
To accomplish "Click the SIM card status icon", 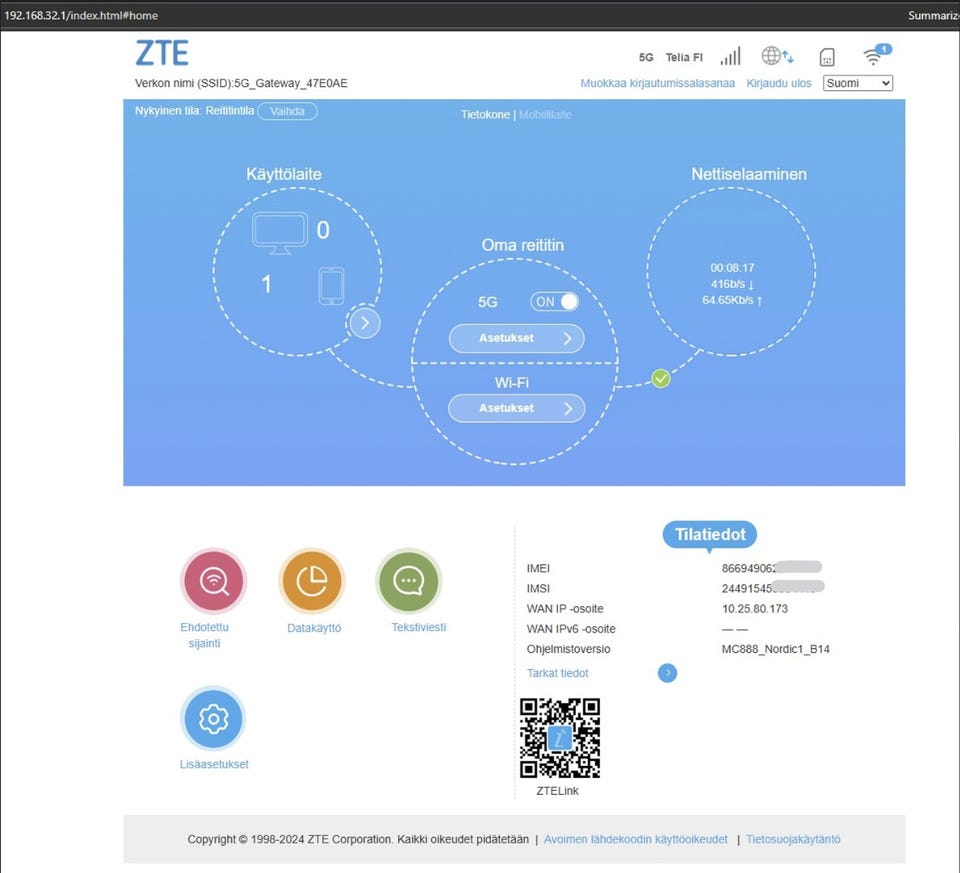I will tap(827, 57).
